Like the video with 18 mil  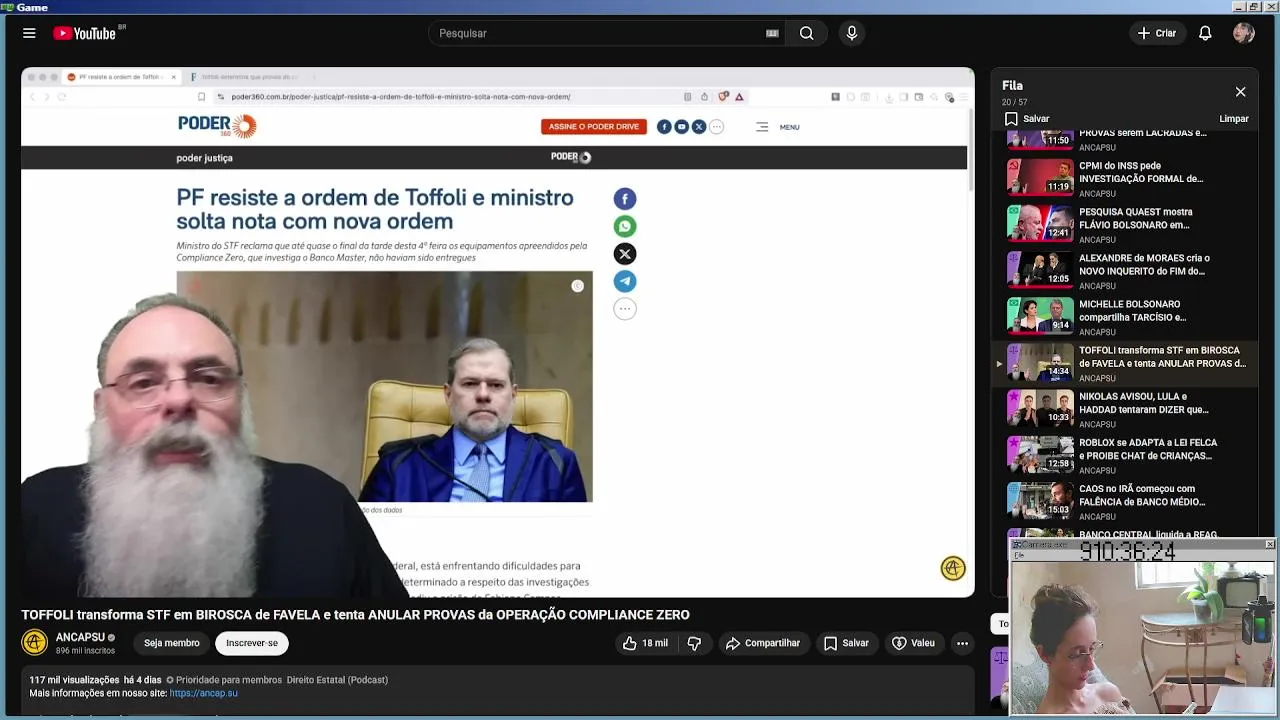coord(645,643)
